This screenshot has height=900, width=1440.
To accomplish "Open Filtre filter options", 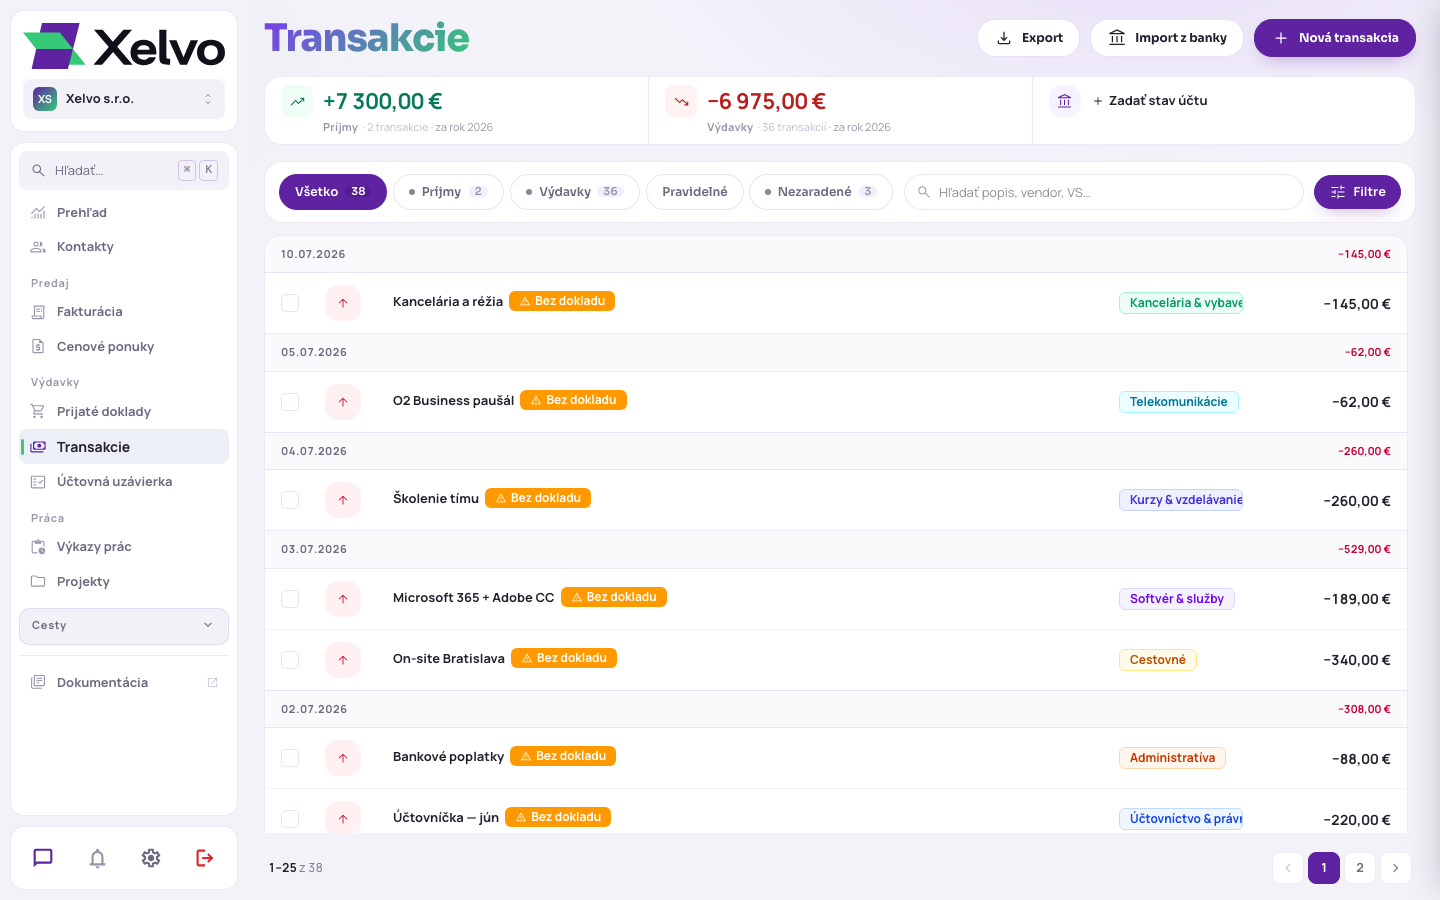I will (x=1357, y=192).
